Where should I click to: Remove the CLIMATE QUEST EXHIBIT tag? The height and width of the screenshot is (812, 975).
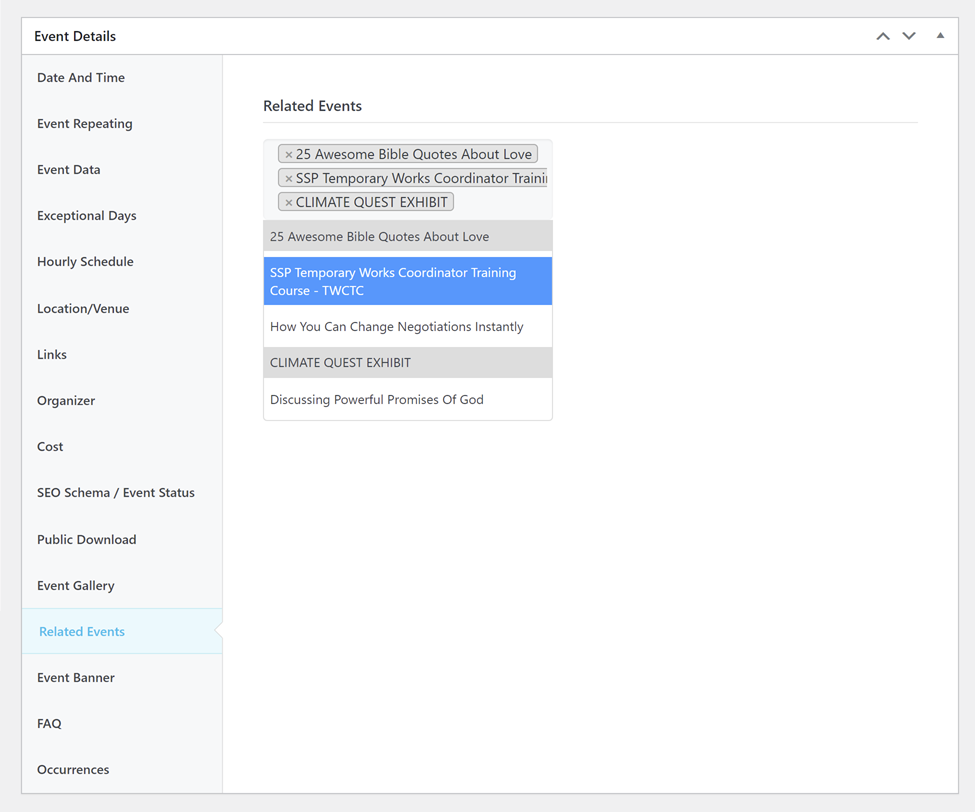pyautogui.click(x=289, y=203)
